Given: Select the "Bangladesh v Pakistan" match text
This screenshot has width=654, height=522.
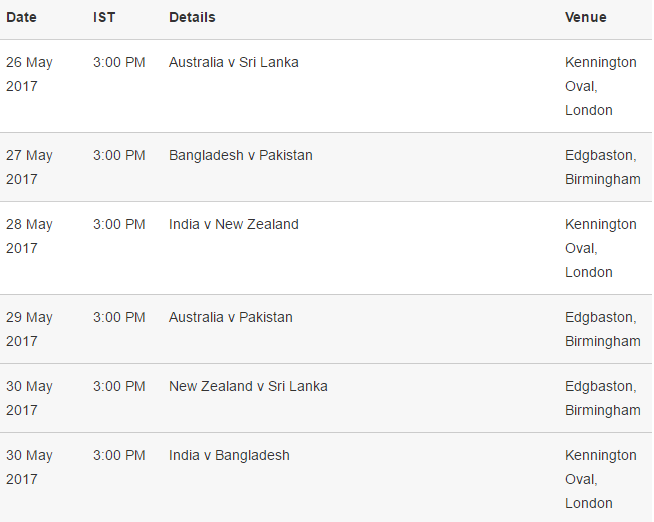Looking at the screenshot, I should pos(240,155).
